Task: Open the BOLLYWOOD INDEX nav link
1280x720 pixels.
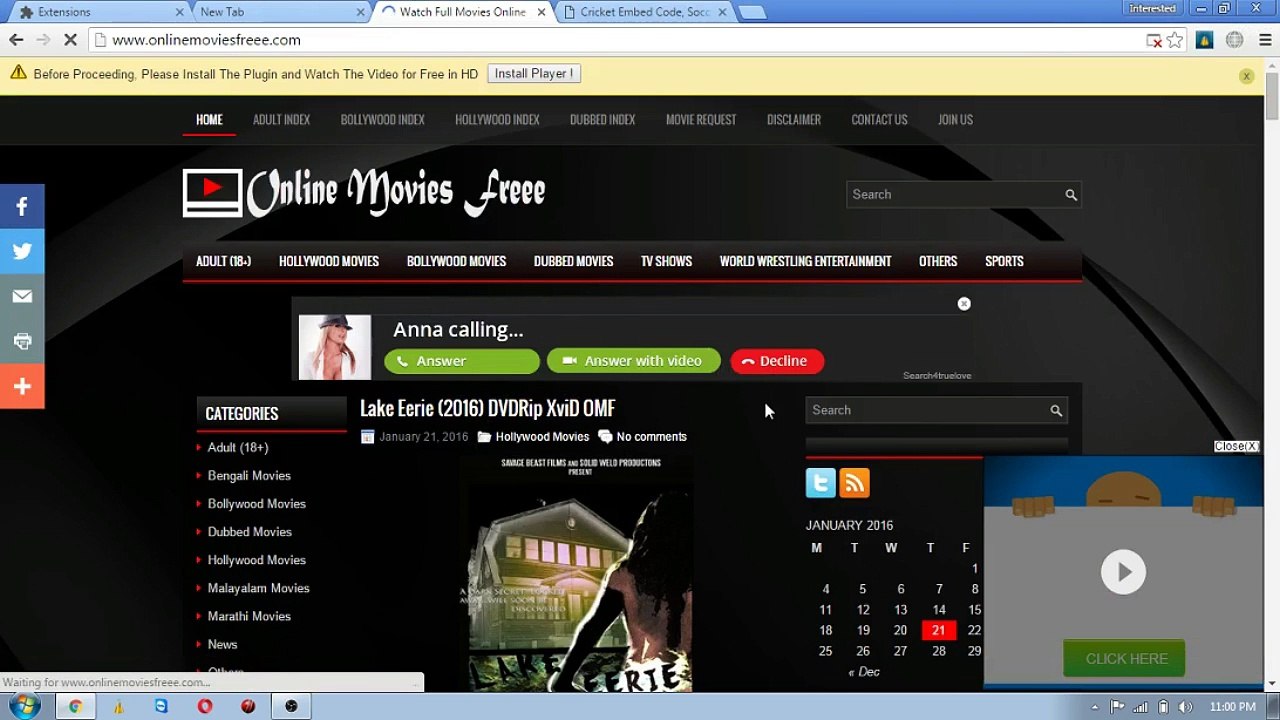Action: [x=382, y=119]
